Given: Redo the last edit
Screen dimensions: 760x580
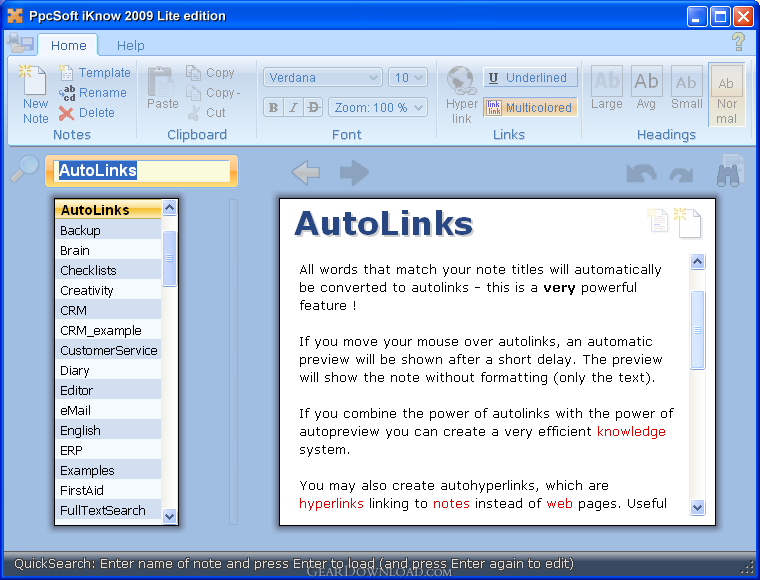Looking at the screenshot, I should click(681, 174).
